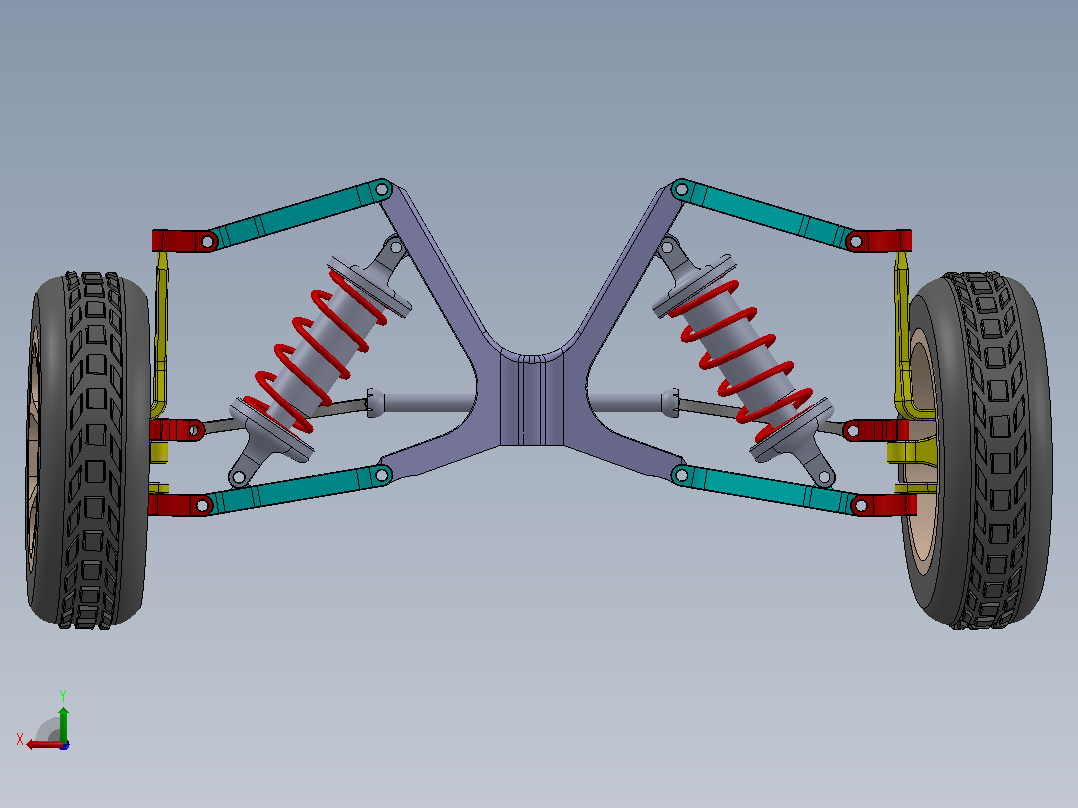Click the red X axis of the triad
The width and height of the screenshot is (1078, 808).
(45, 745)
